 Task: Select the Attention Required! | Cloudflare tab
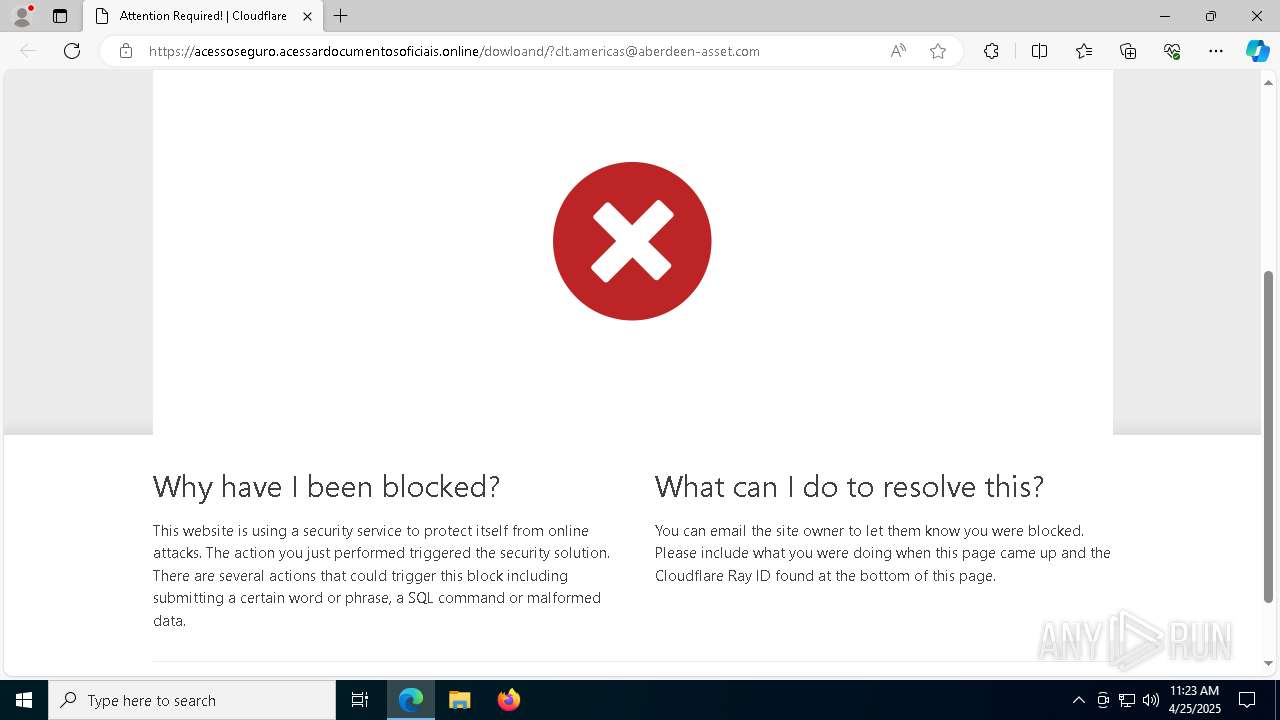203,16
